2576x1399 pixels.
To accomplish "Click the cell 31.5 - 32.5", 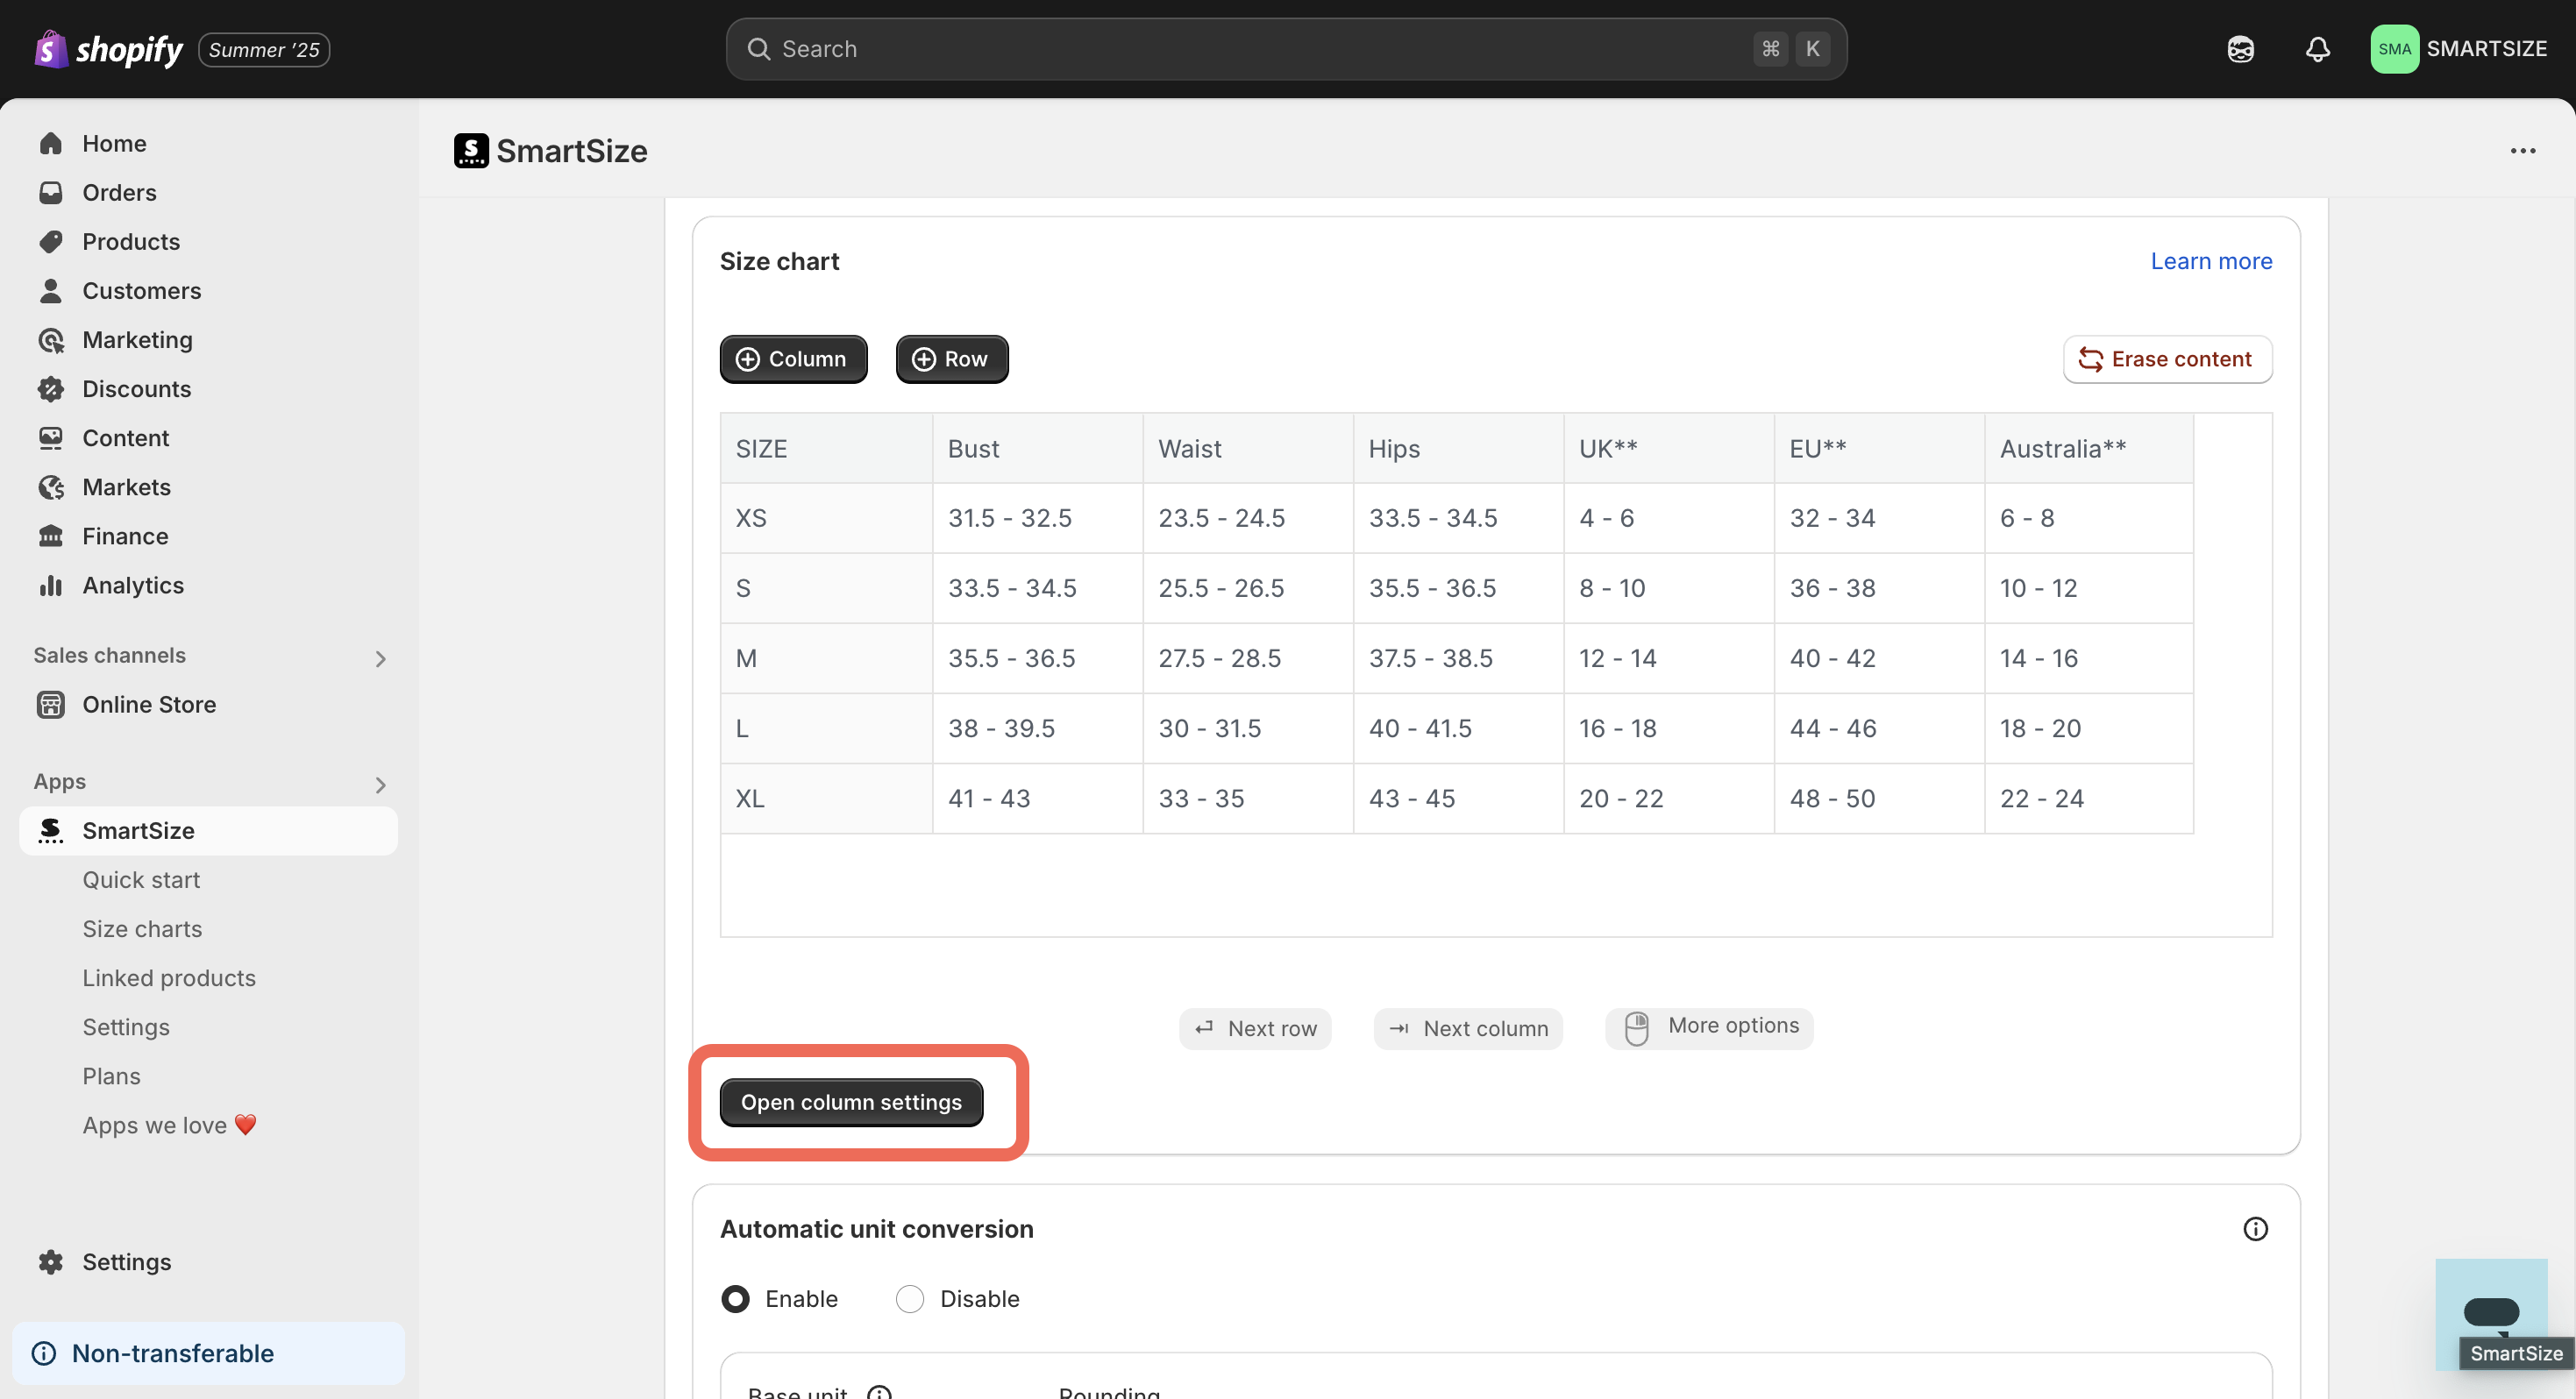I will coord(1037,518).
